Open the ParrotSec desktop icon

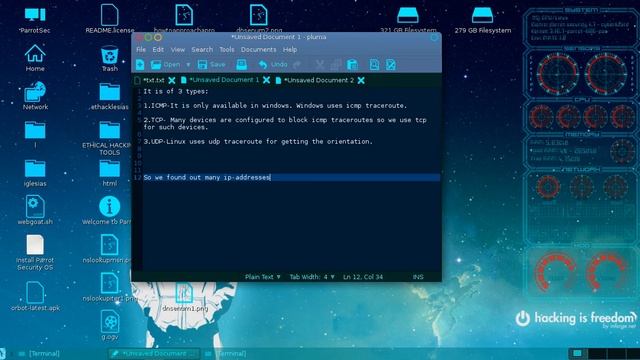coord(35,19)
